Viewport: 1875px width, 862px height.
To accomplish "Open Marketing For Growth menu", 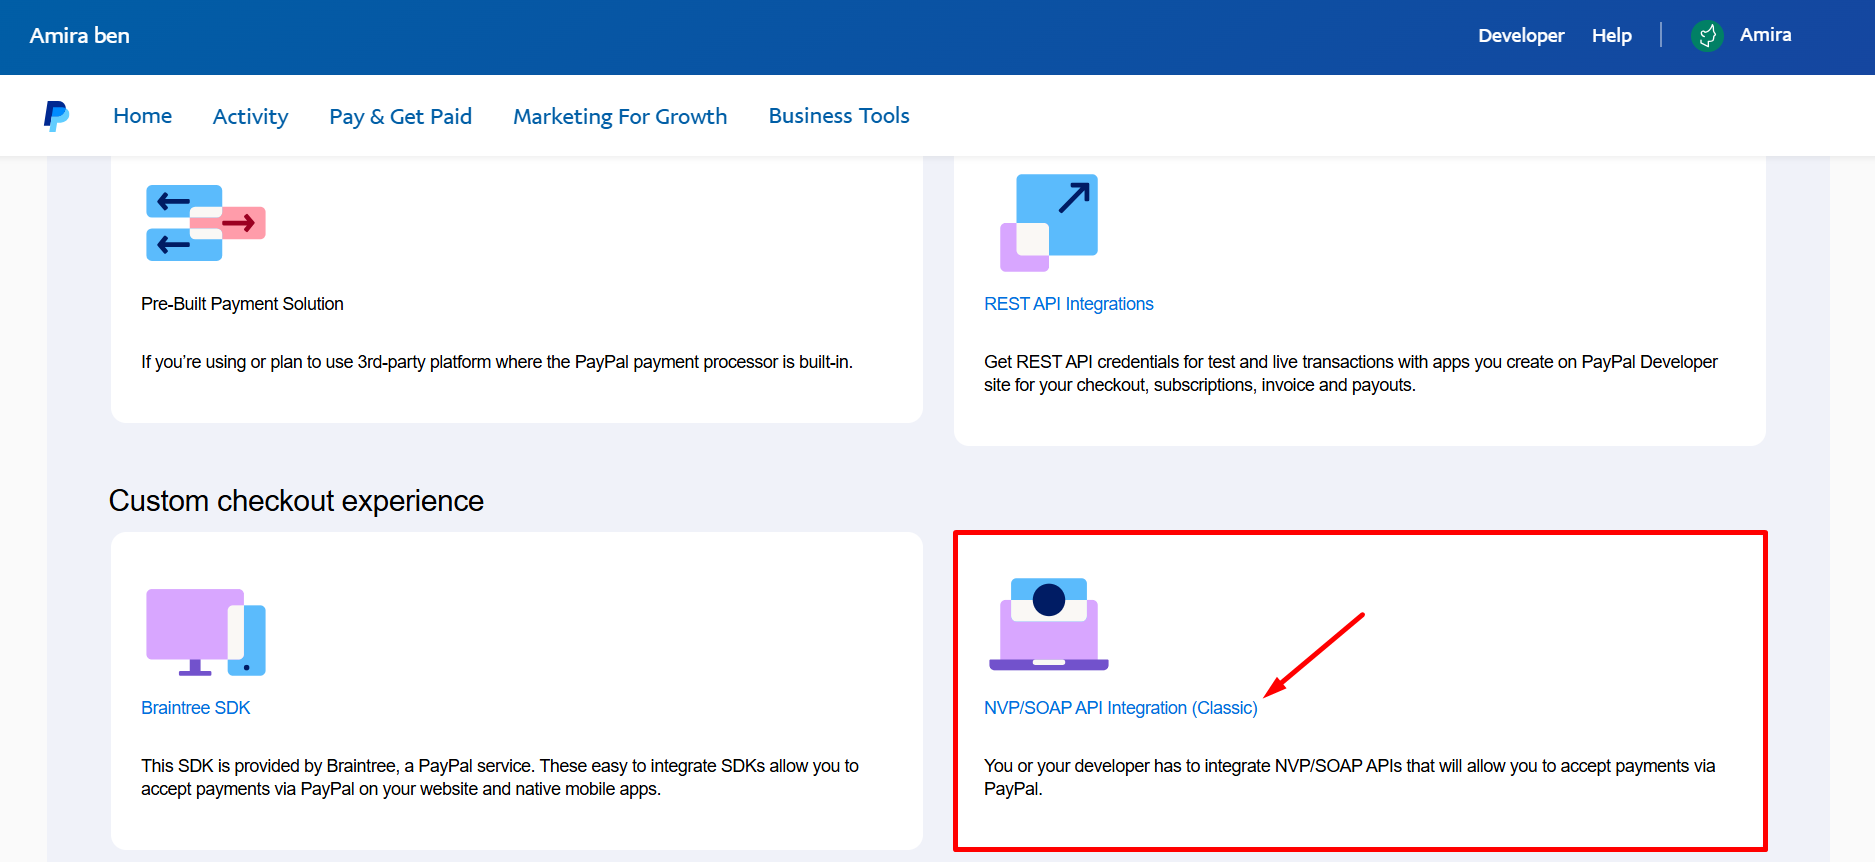I will point(620,117).
